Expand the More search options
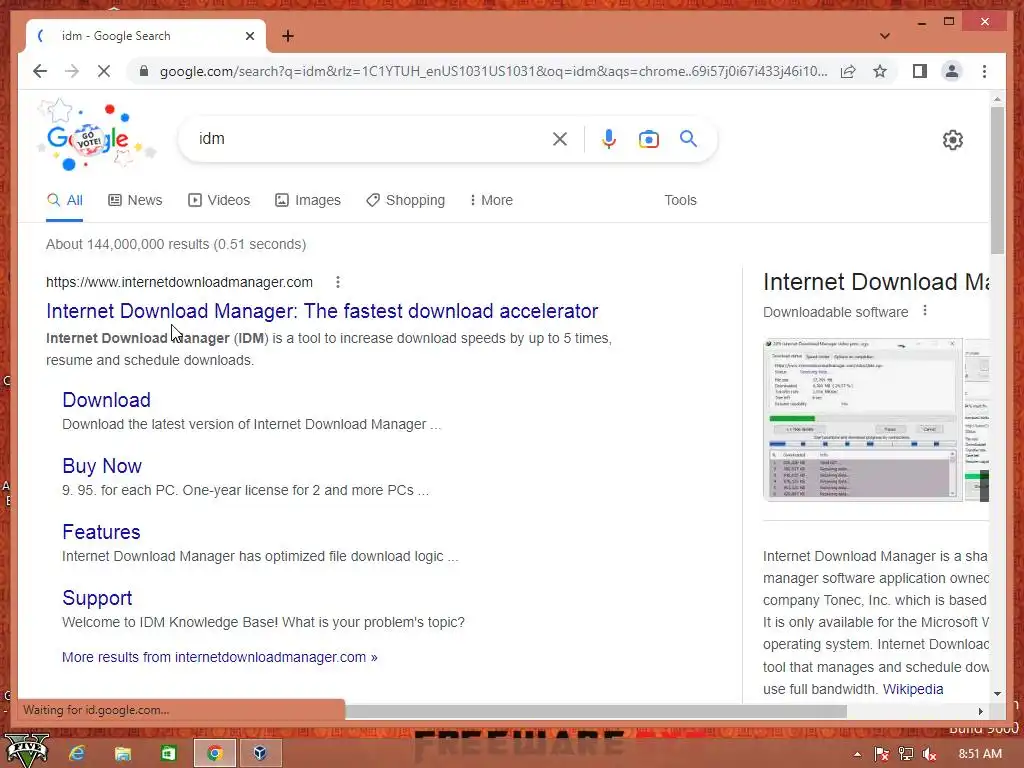 [x=491, y=200]
